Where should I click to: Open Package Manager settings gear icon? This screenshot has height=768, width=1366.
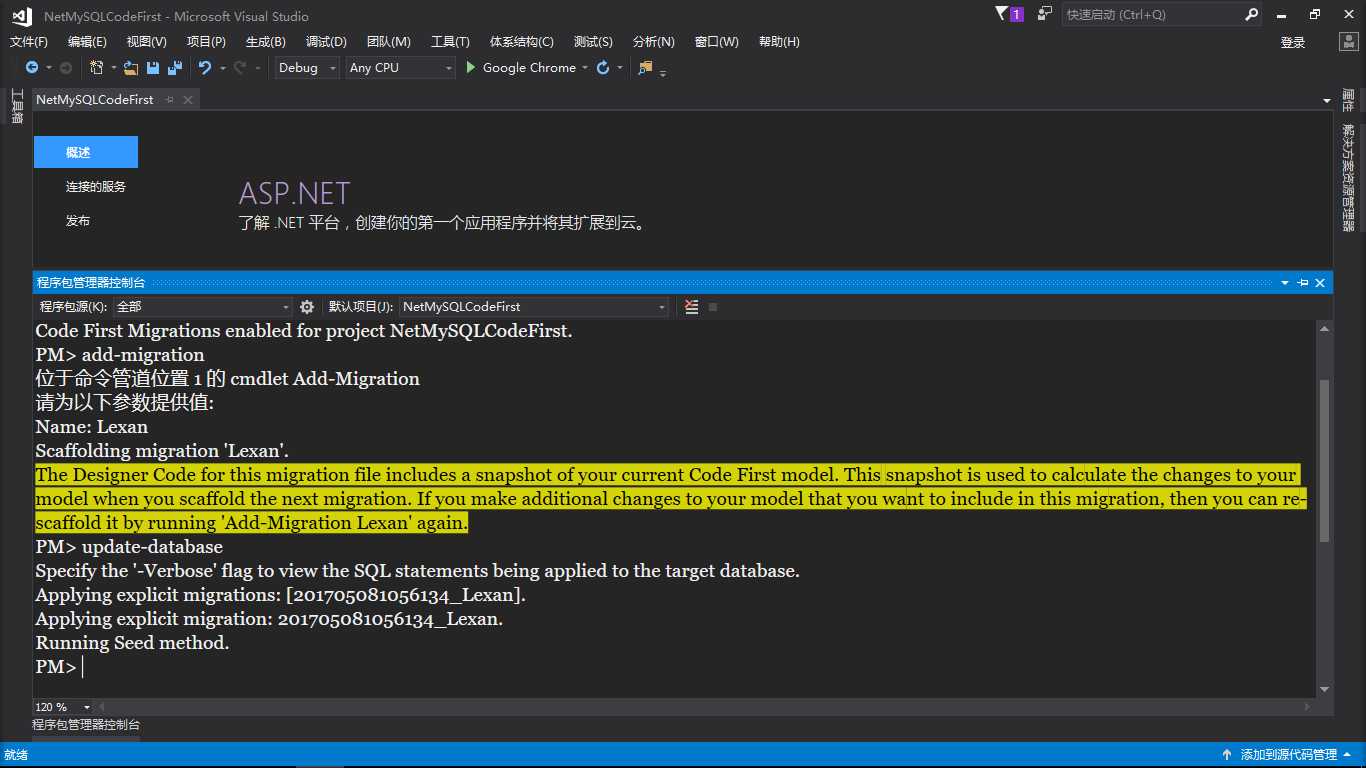point(307,307)
